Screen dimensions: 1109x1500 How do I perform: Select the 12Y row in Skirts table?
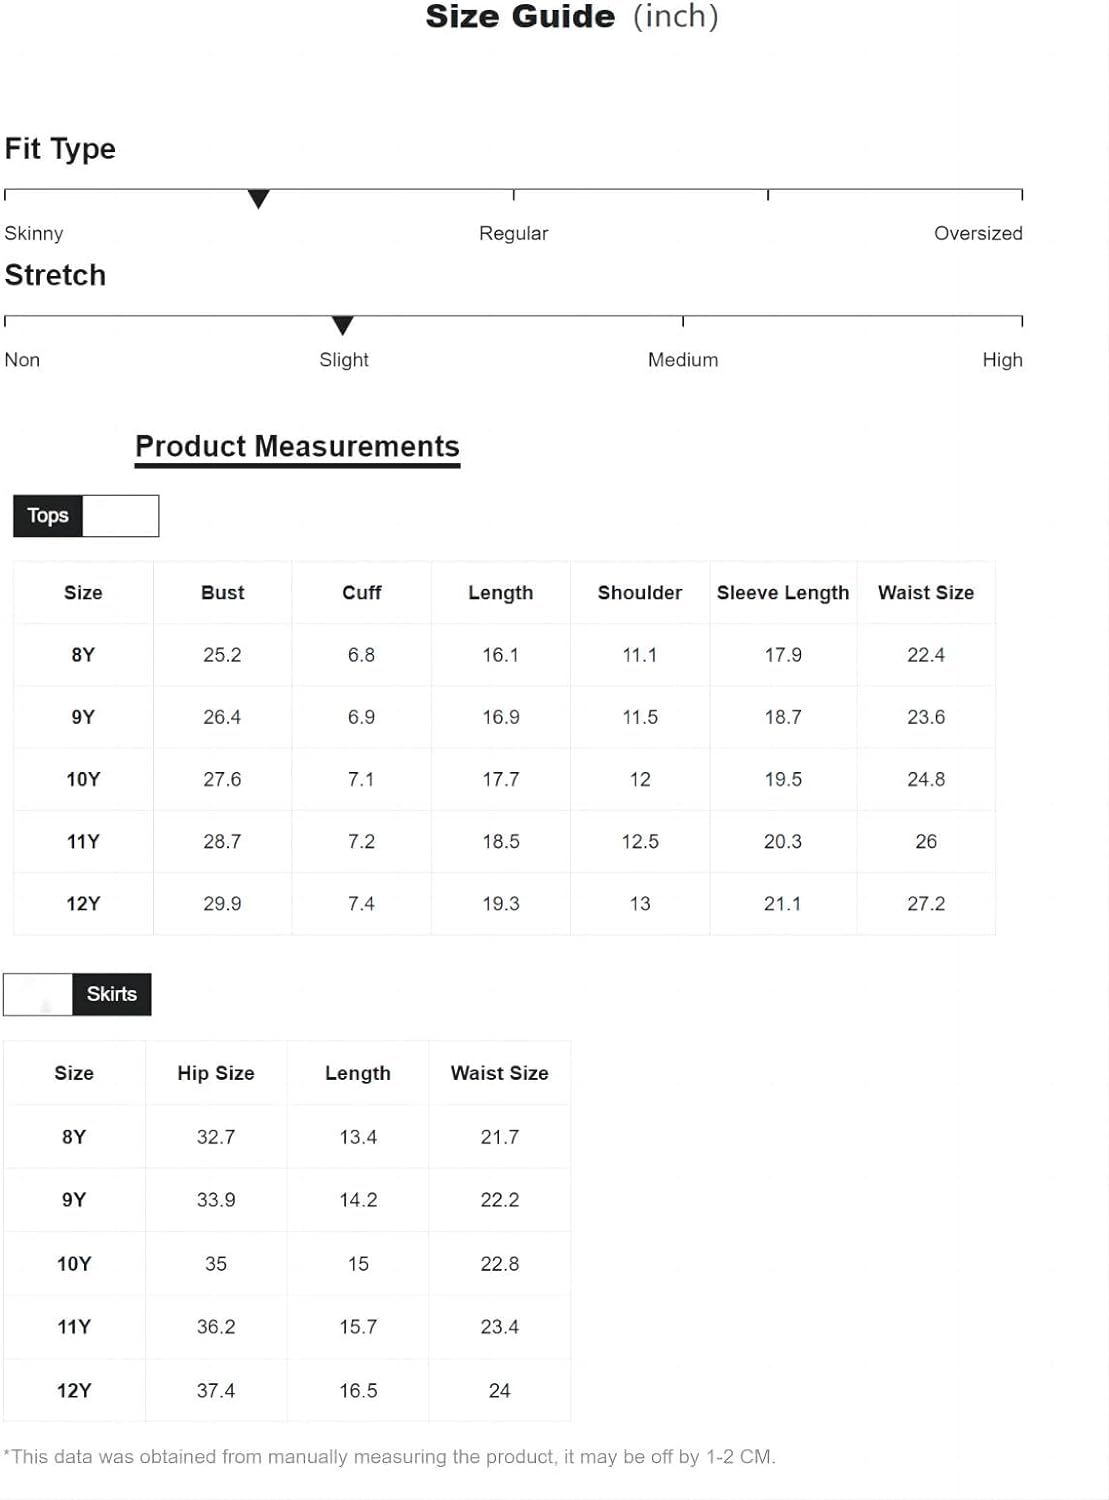tap(287, 1390)
